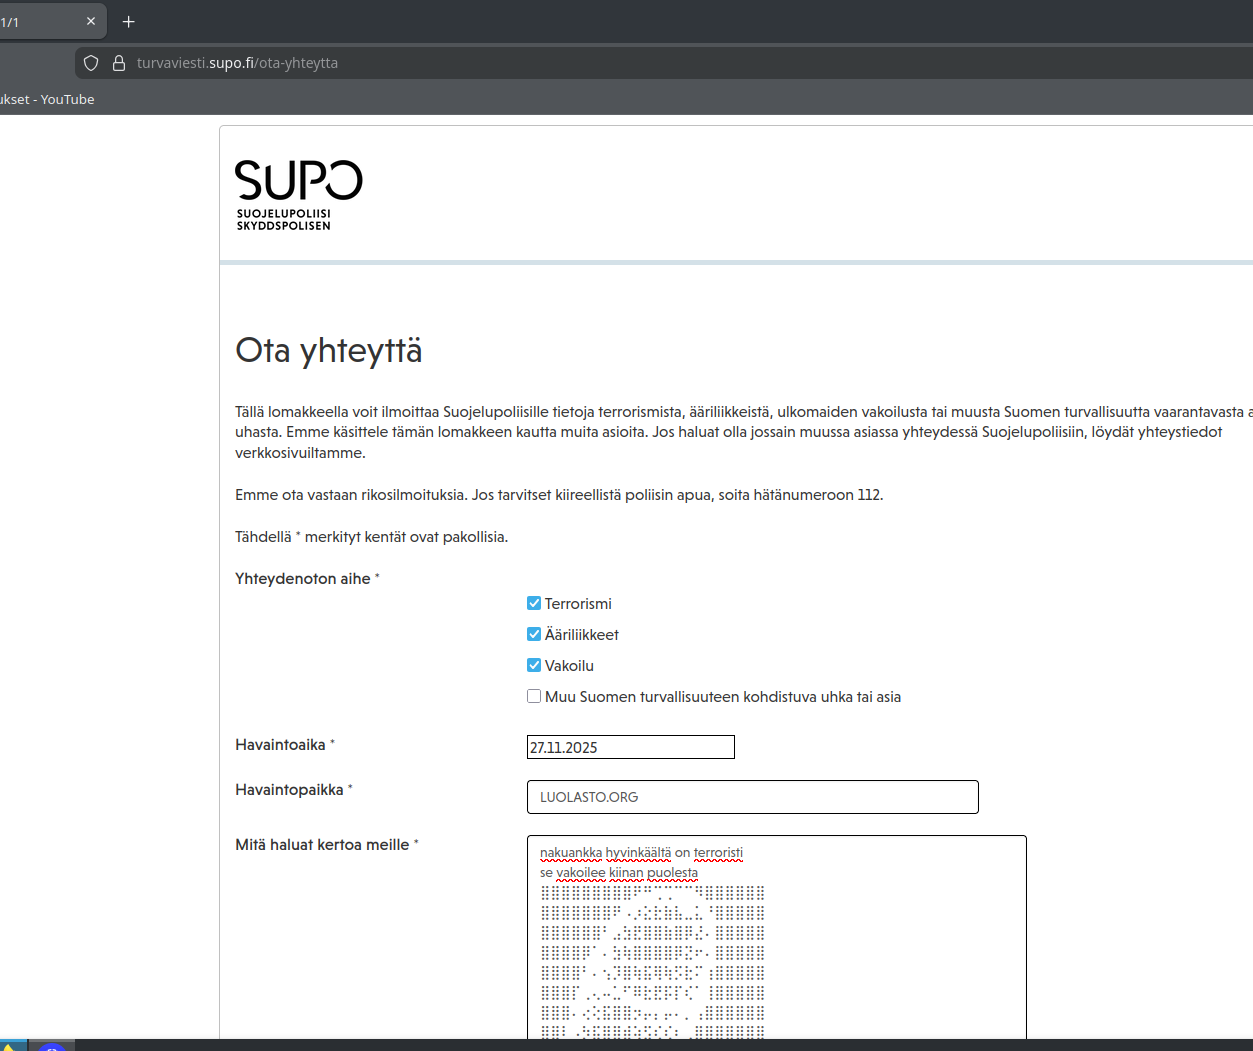Check Muu Suomen turvallisuuteen kohdistuva uhka box
The height and width of the screenshot is (1051, 1253).
(x=534, y=696)
